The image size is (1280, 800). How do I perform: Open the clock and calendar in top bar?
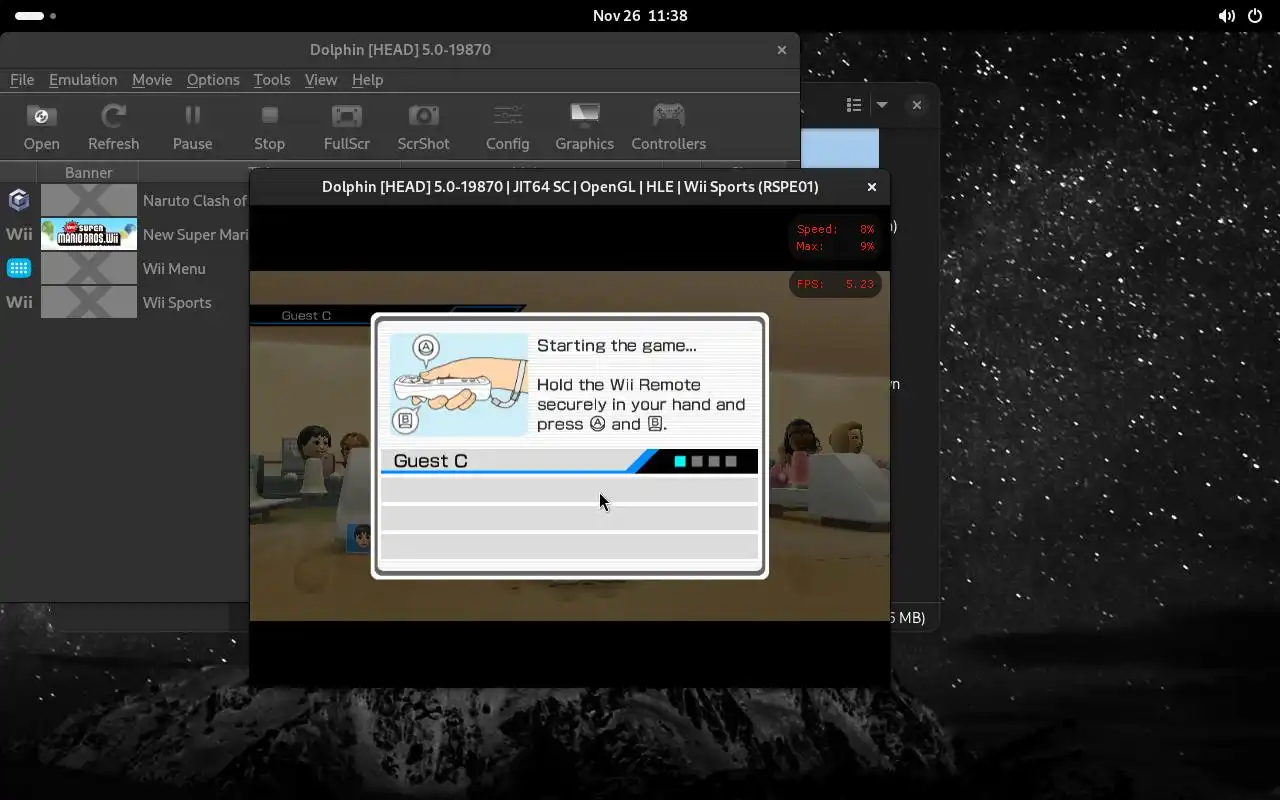[640, 15]
